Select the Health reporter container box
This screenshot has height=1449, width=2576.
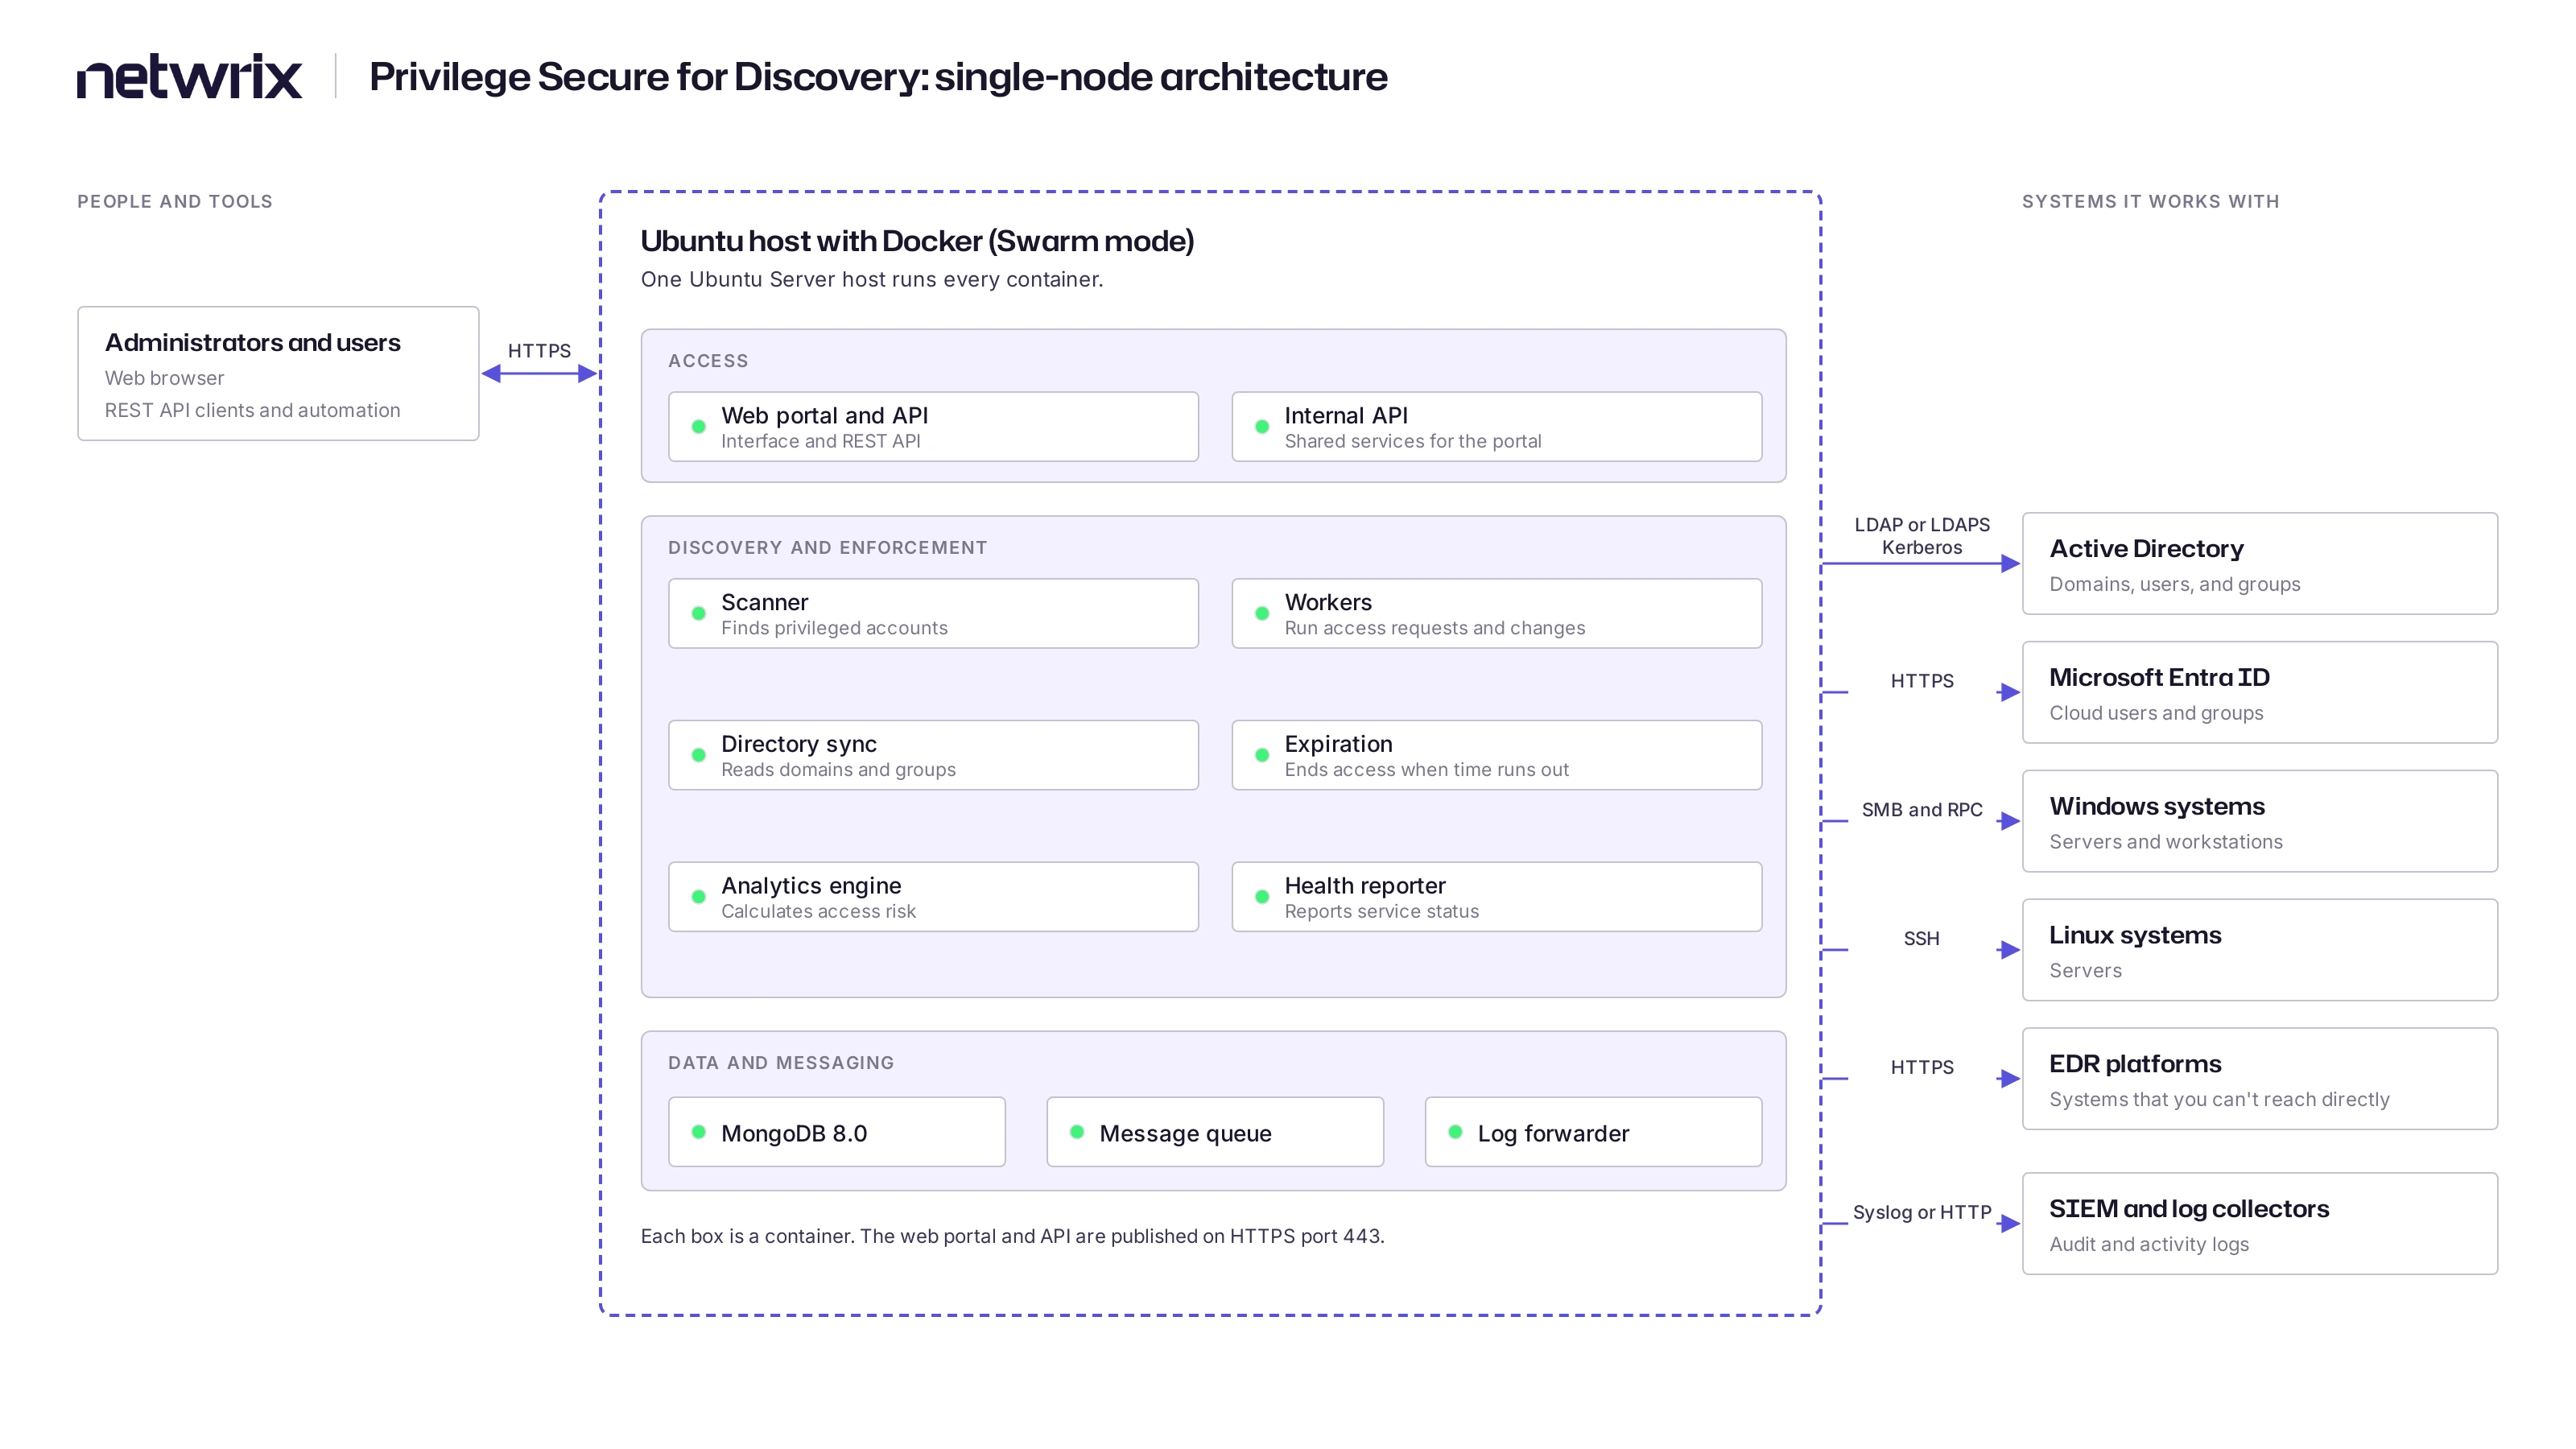pos(1497,897)
